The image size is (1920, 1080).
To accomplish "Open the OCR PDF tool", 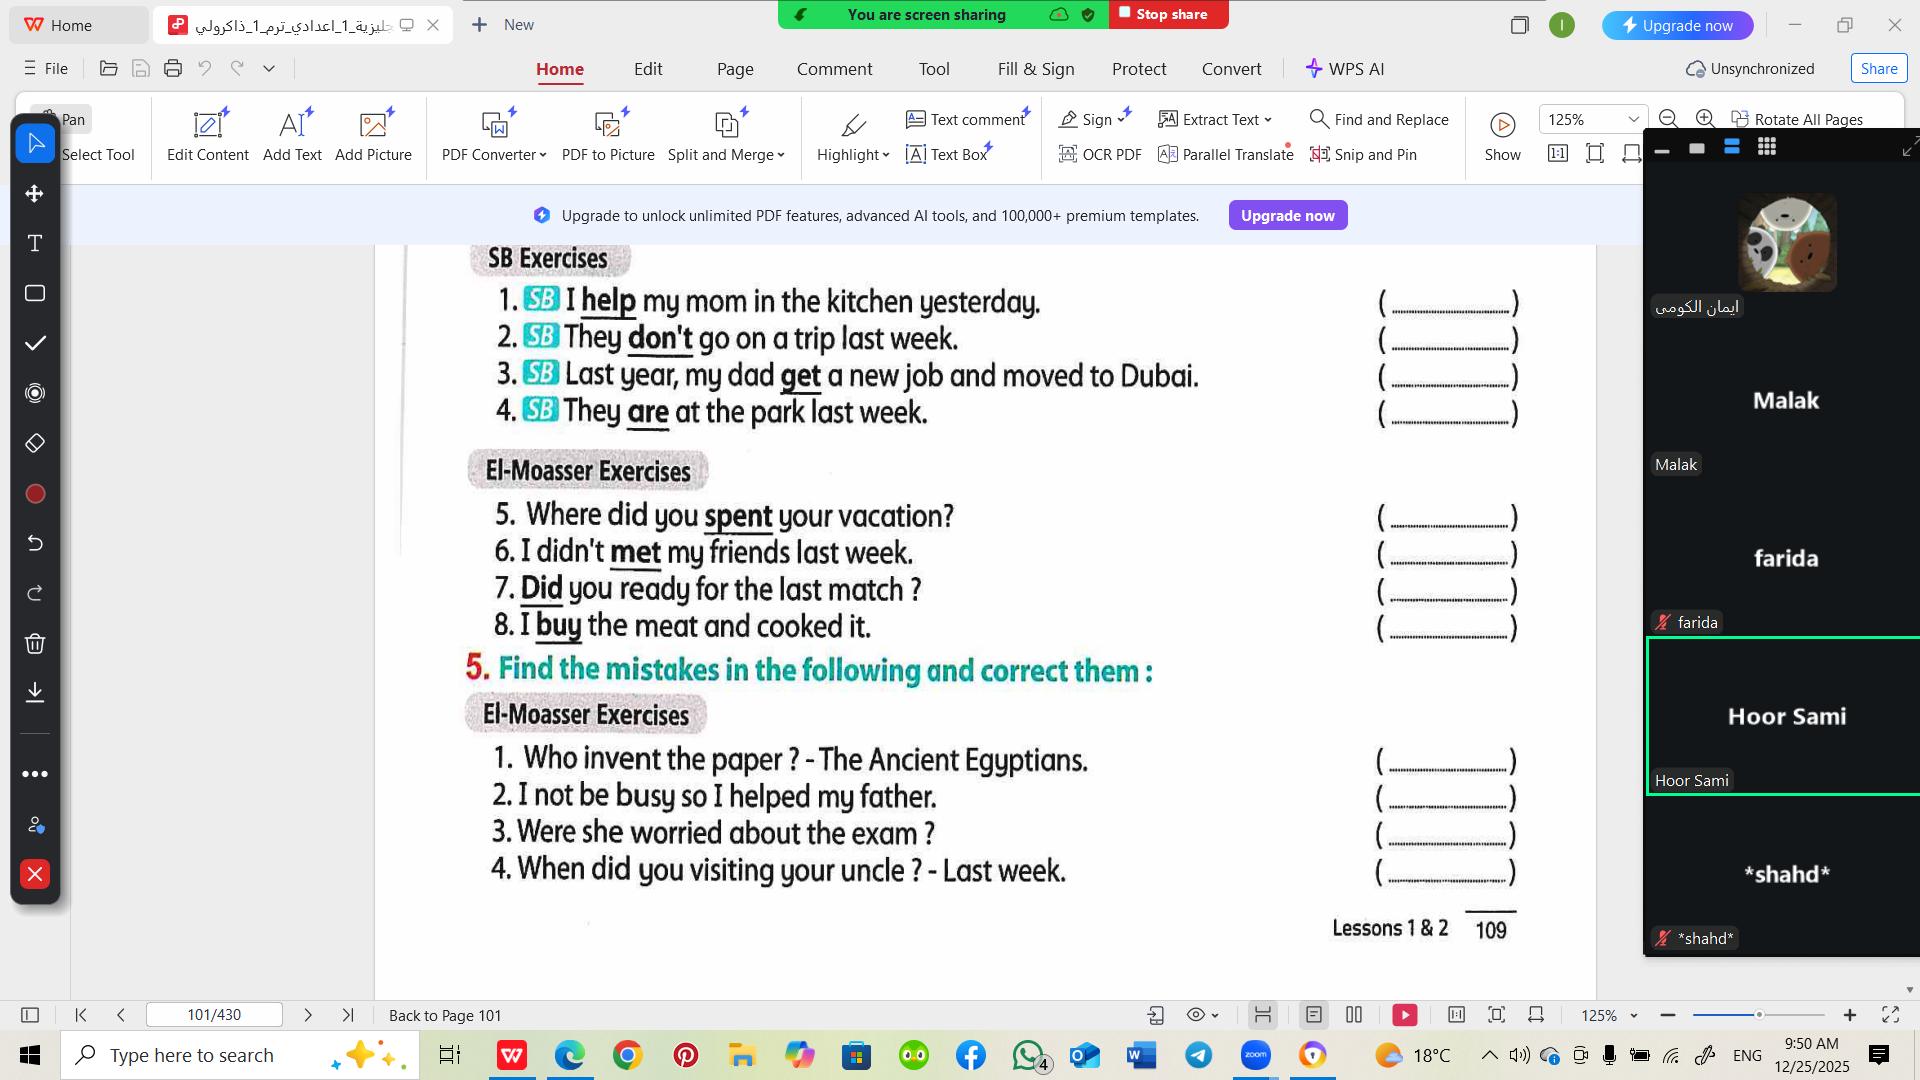I will [x=1099, y=154].
